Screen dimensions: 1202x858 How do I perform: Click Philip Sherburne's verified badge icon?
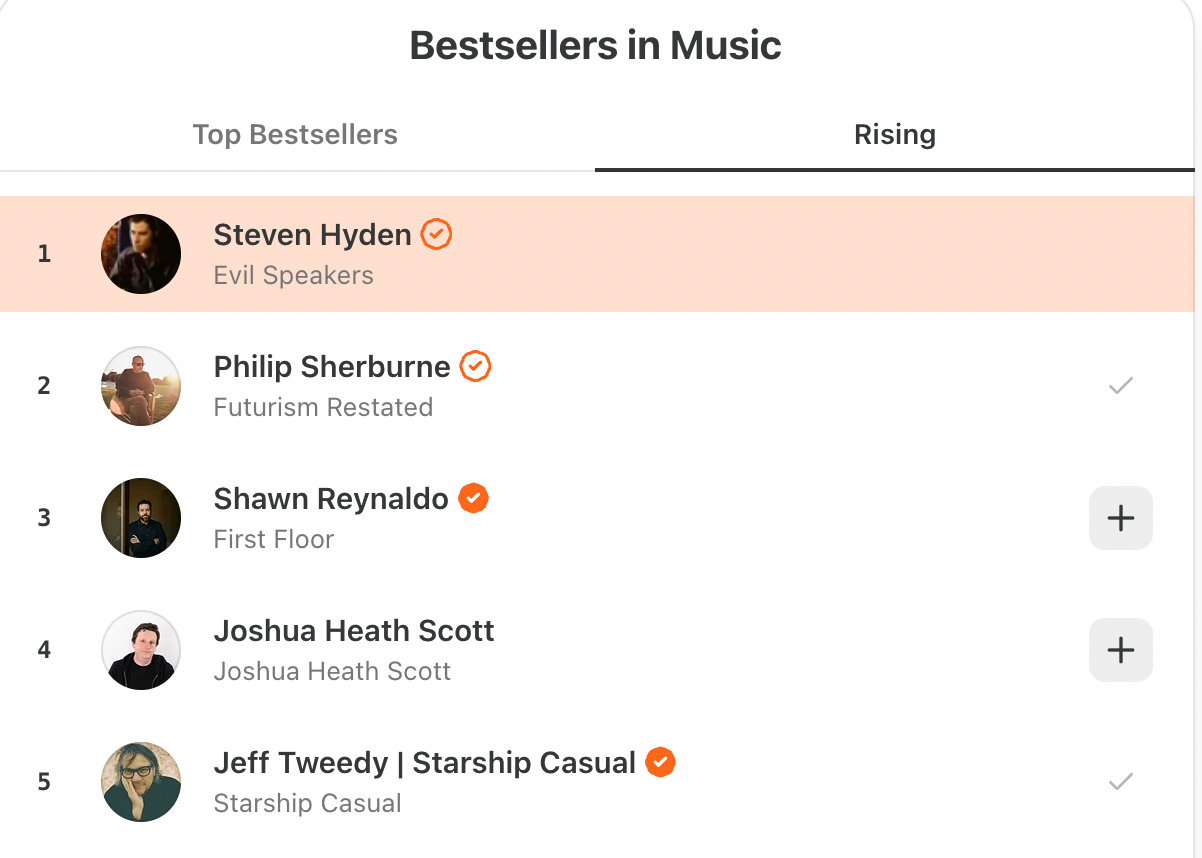(x=475, y=367)
